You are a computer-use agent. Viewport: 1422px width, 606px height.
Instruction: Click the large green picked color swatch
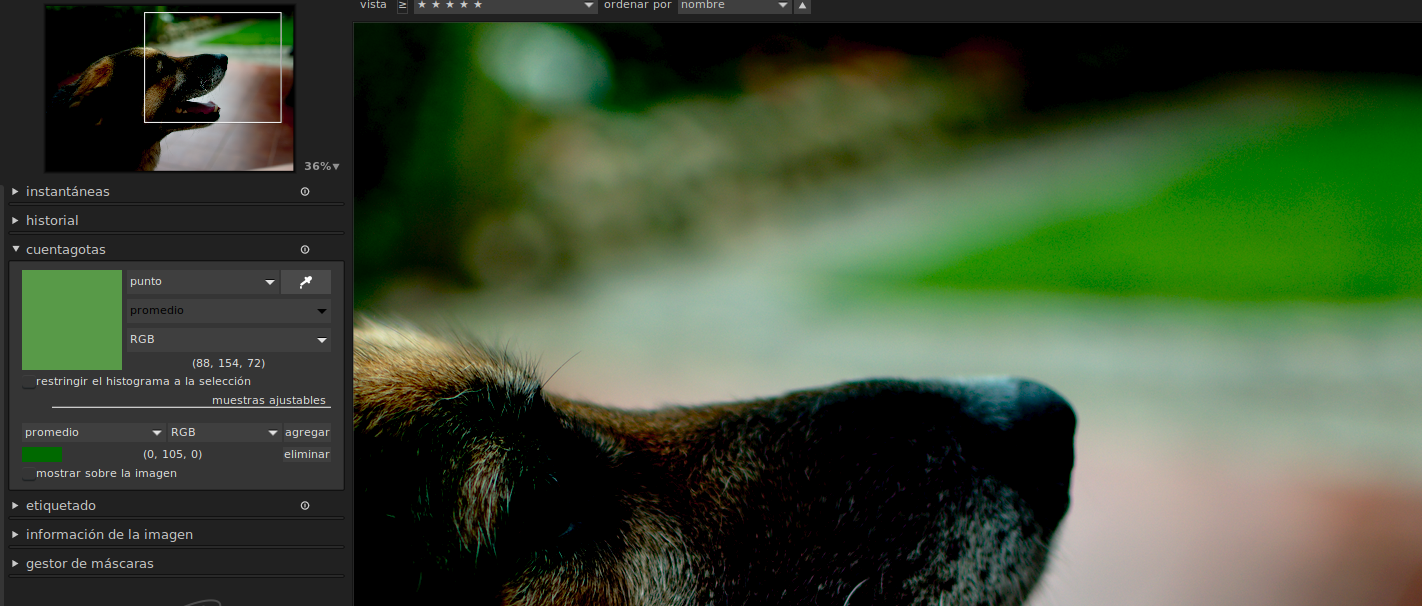72,320
